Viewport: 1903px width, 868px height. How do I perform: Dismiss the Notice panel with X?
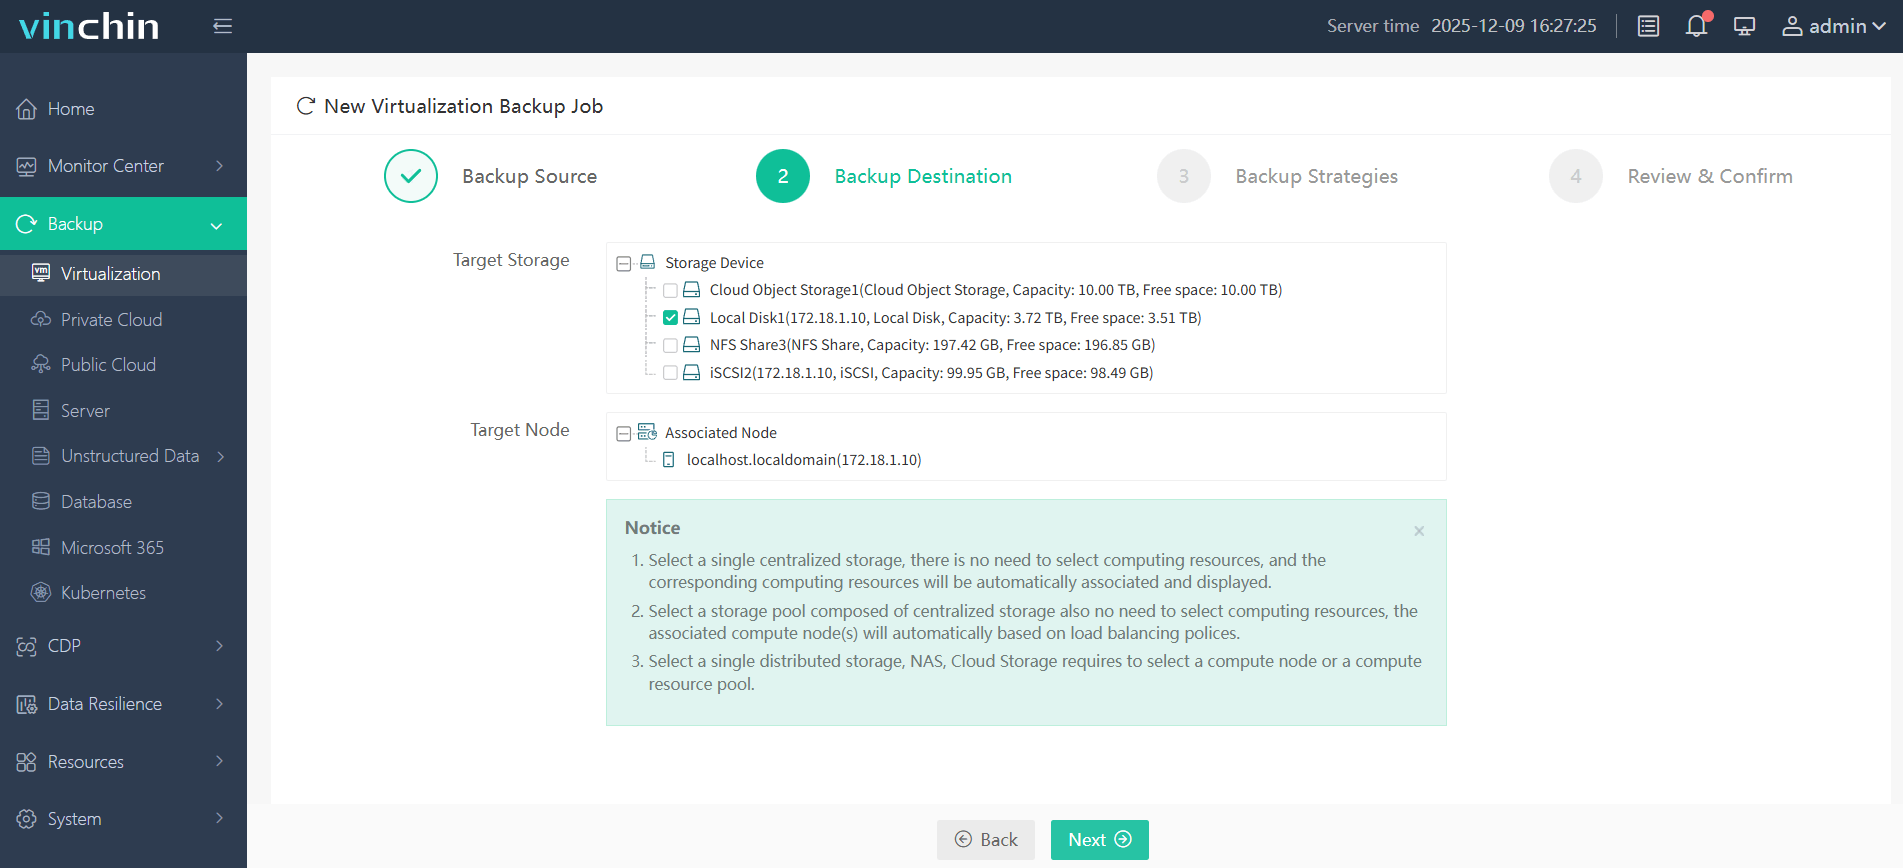pos(1418,531)
